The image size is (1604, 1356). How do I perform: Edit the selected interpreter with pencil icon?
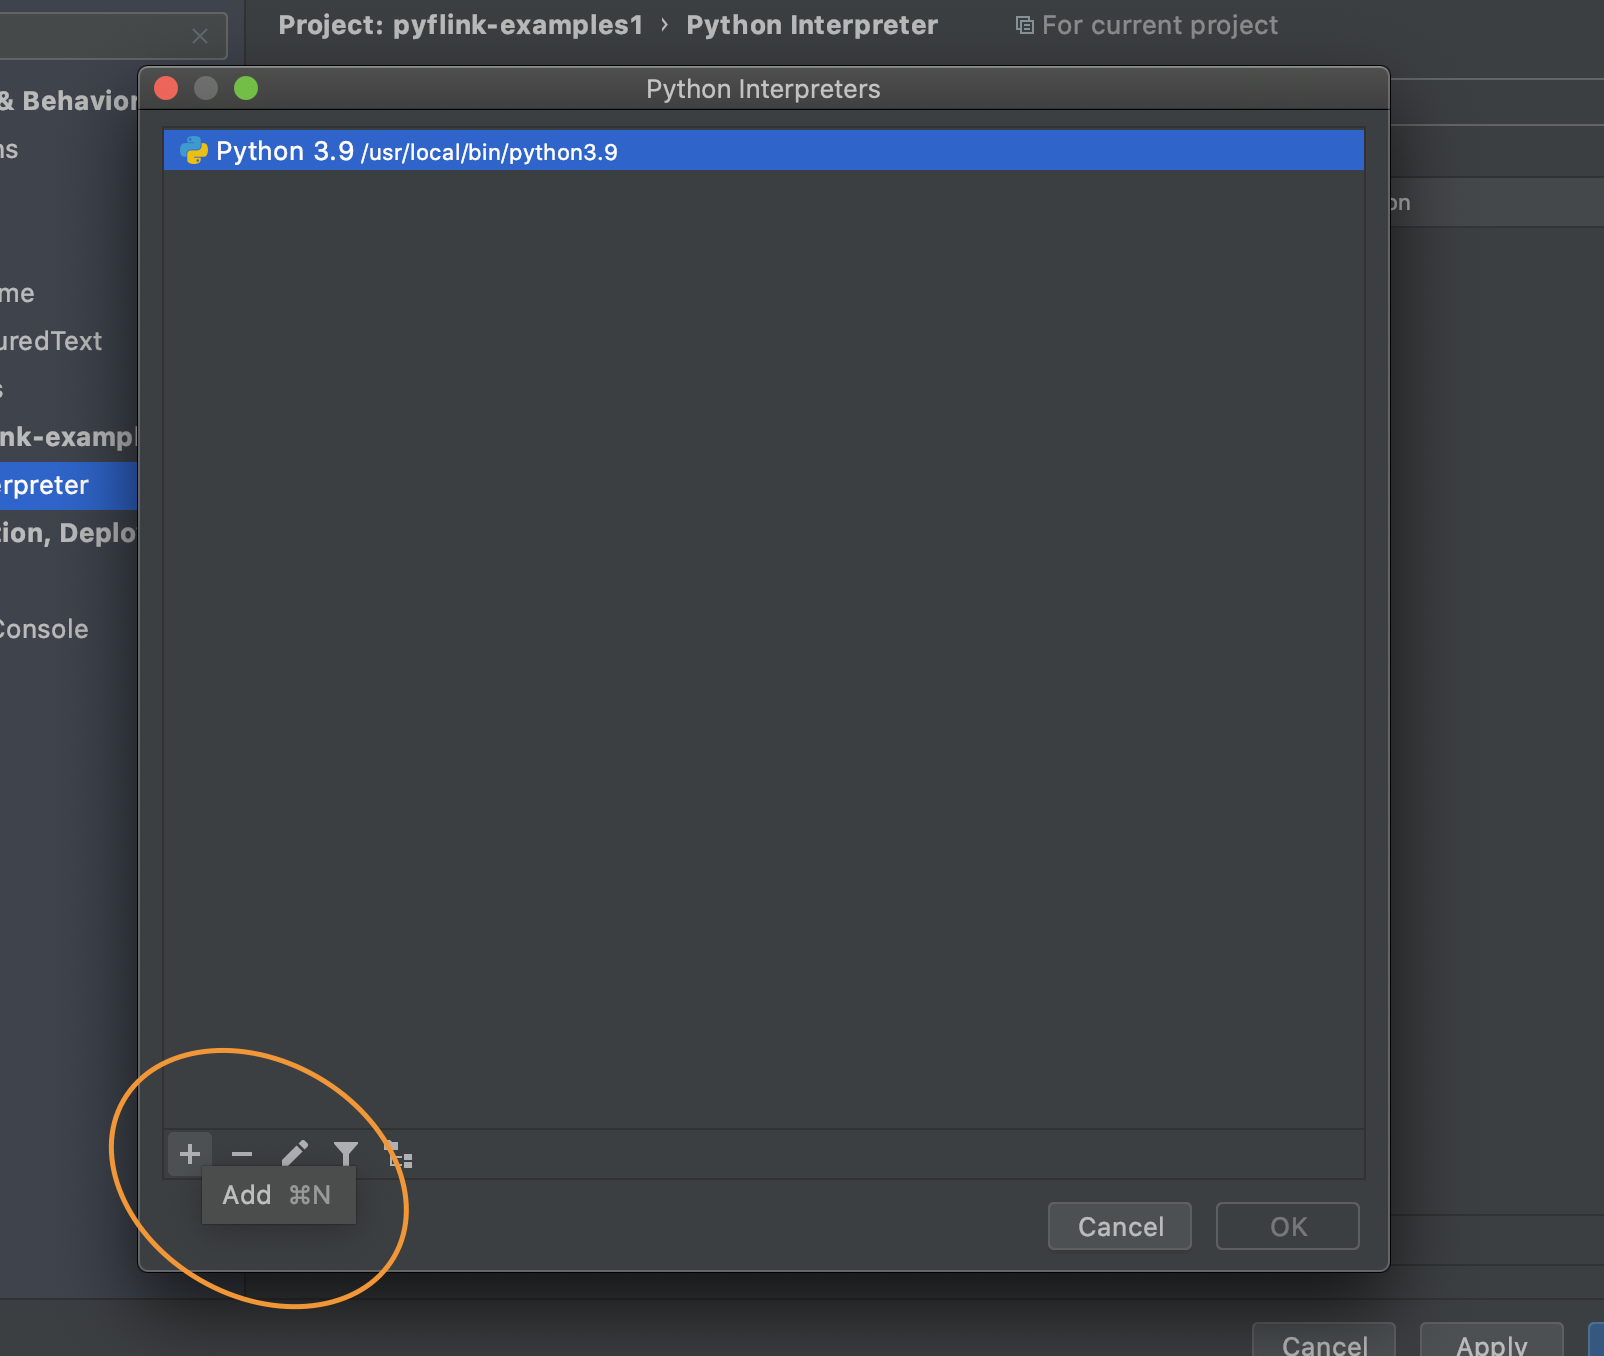(294, 1154)
